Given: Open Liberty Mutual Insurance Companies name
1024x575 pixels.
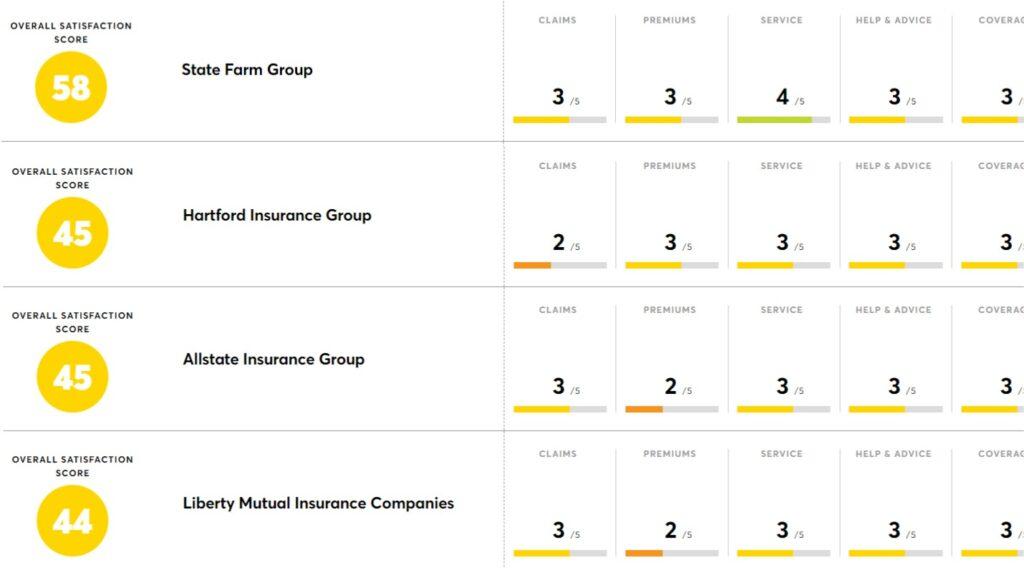Looking at the screenshot, I should point(318,503).
